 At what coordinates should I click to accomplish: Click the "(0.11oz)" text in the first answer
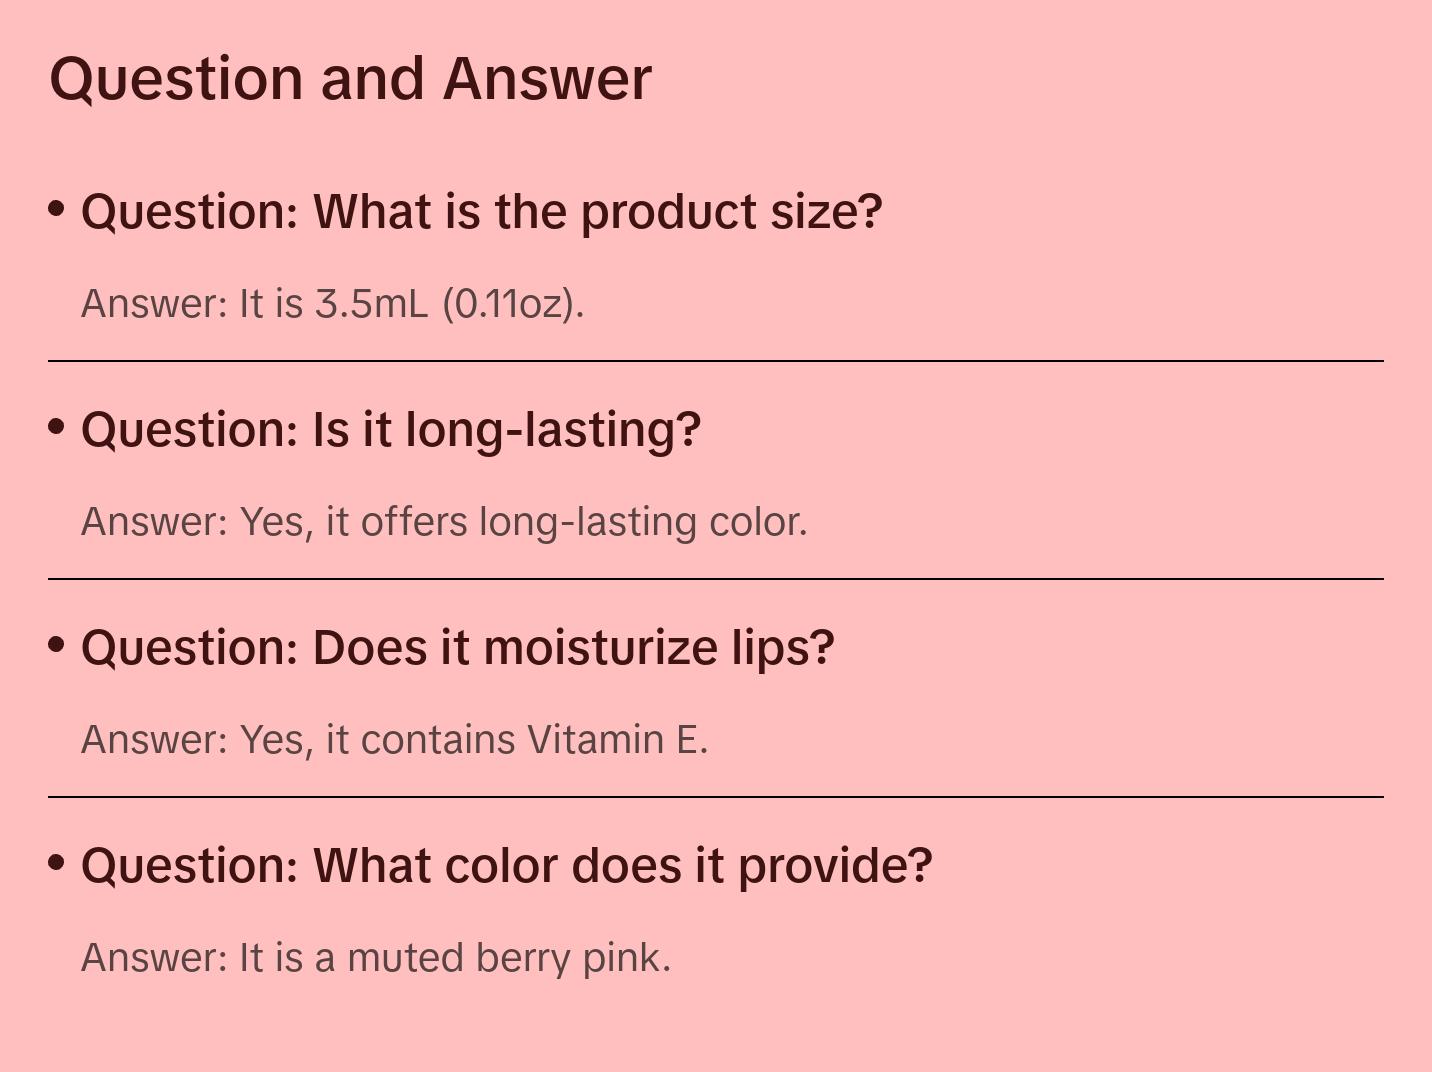click(x=513, y=303)
